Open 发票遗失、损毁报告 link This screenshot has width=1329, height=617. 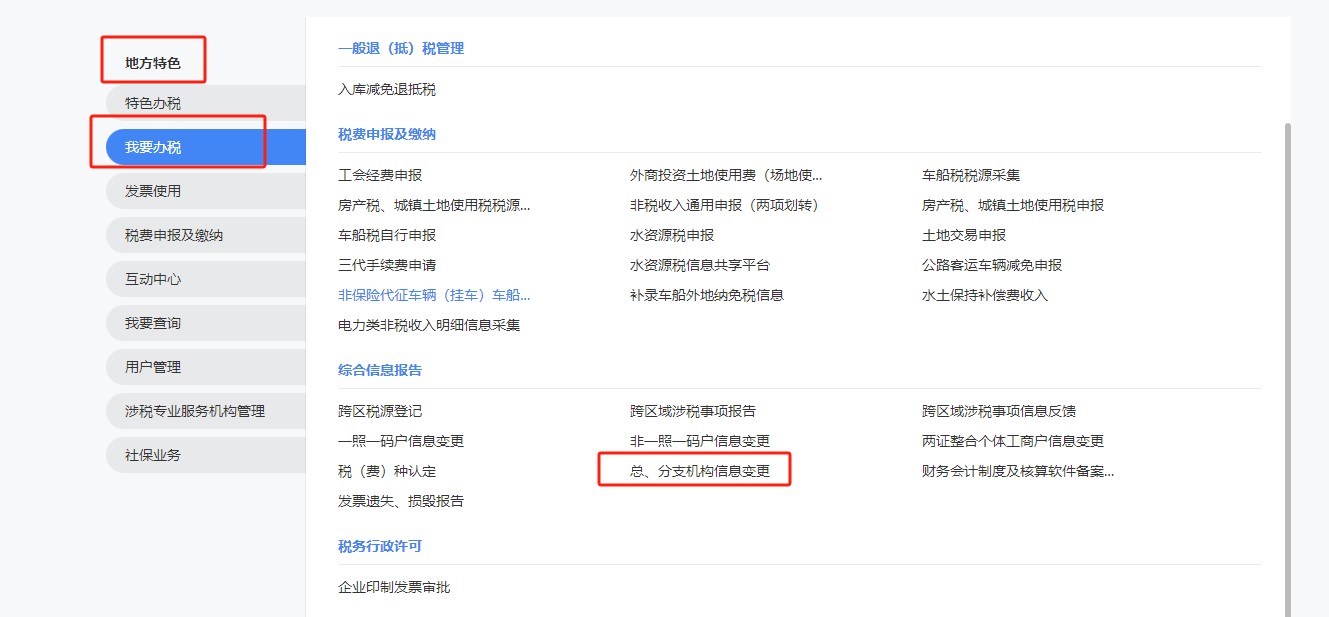(401, 501)
